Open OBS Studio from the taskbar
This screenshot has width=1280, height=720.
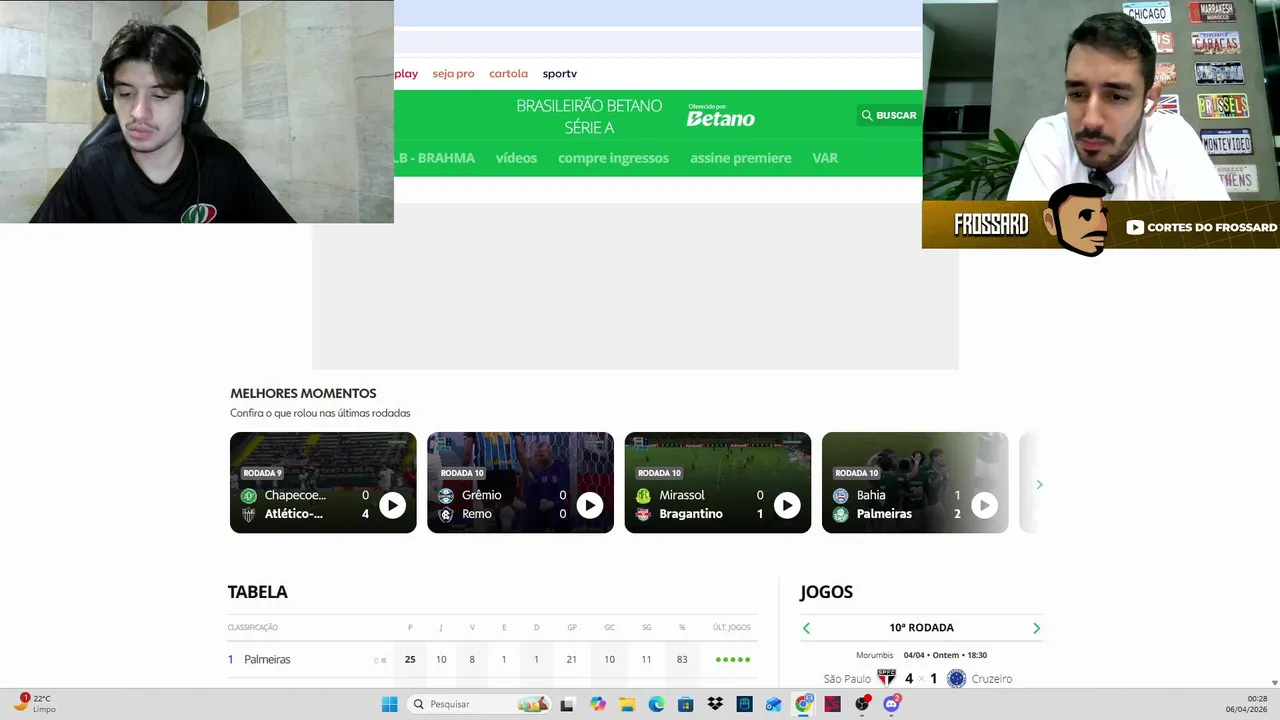pos(862,704)
